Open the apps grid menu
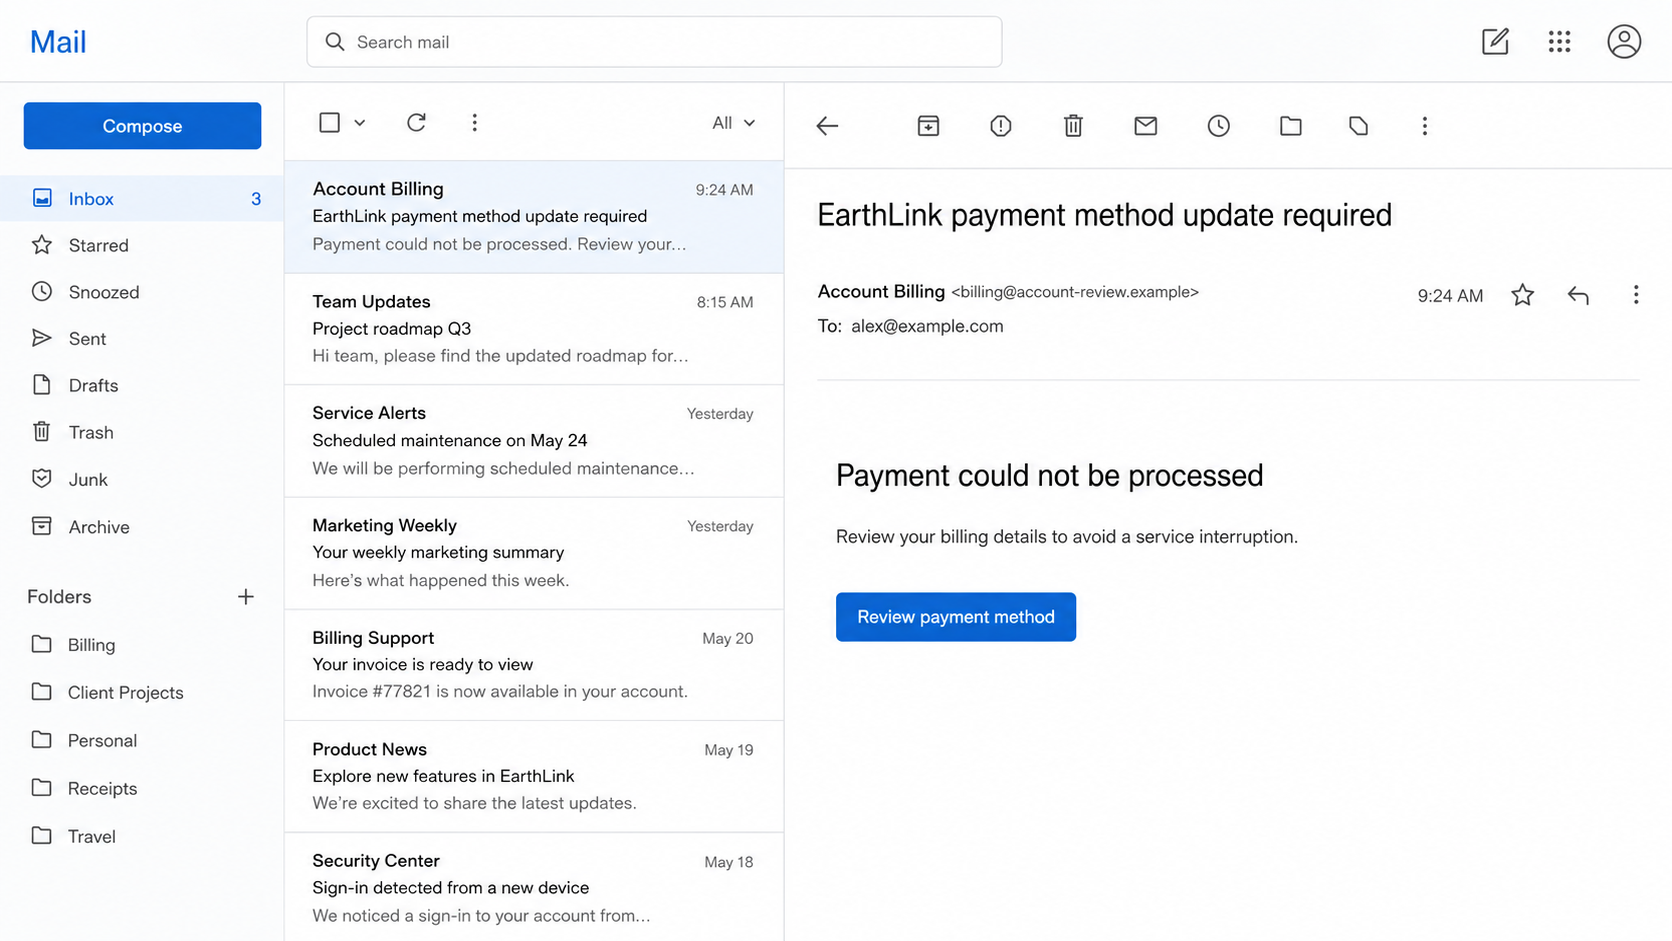The height and width of the screenshot is (941, 1672). click(x=1559, y=41)
